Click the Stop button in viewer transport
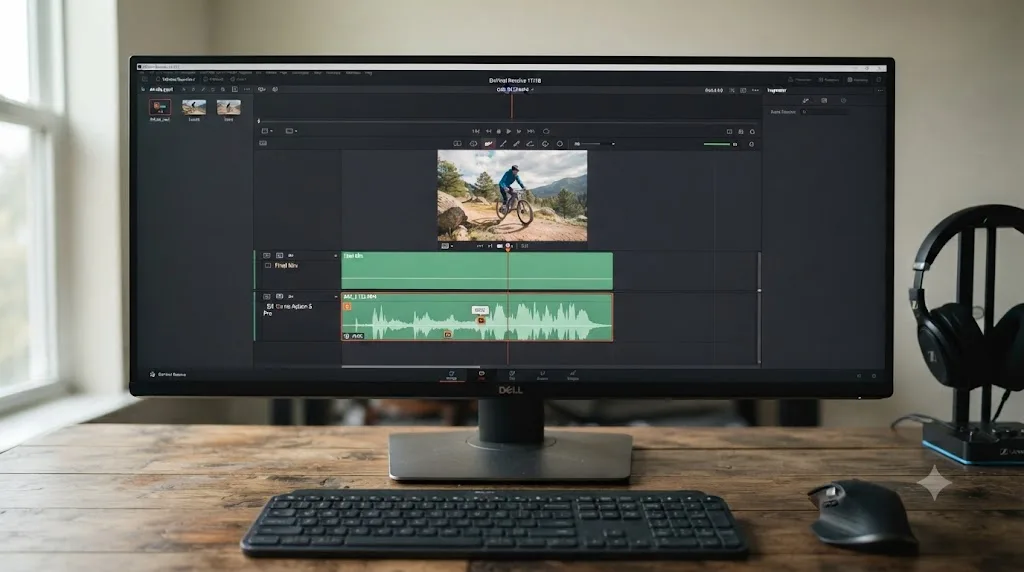This screenshot has width=1024, height=572. pyautogui.click(x=499, y=131)
